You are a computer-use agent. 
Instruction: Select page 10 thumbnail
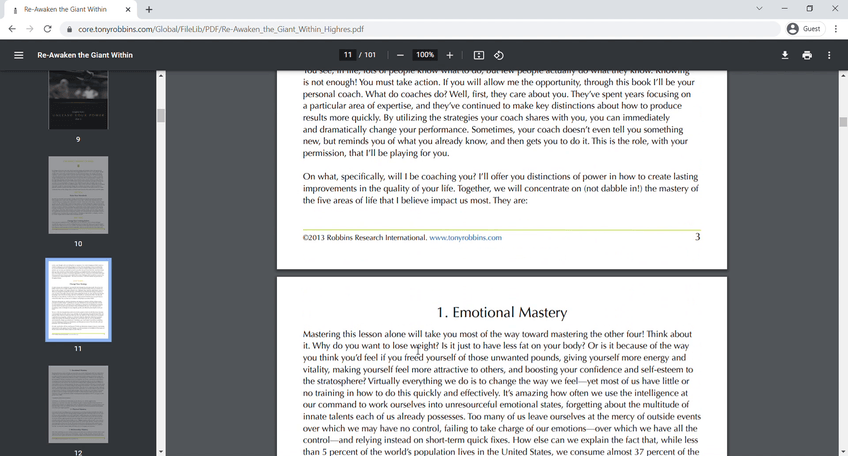click(78, 195)
